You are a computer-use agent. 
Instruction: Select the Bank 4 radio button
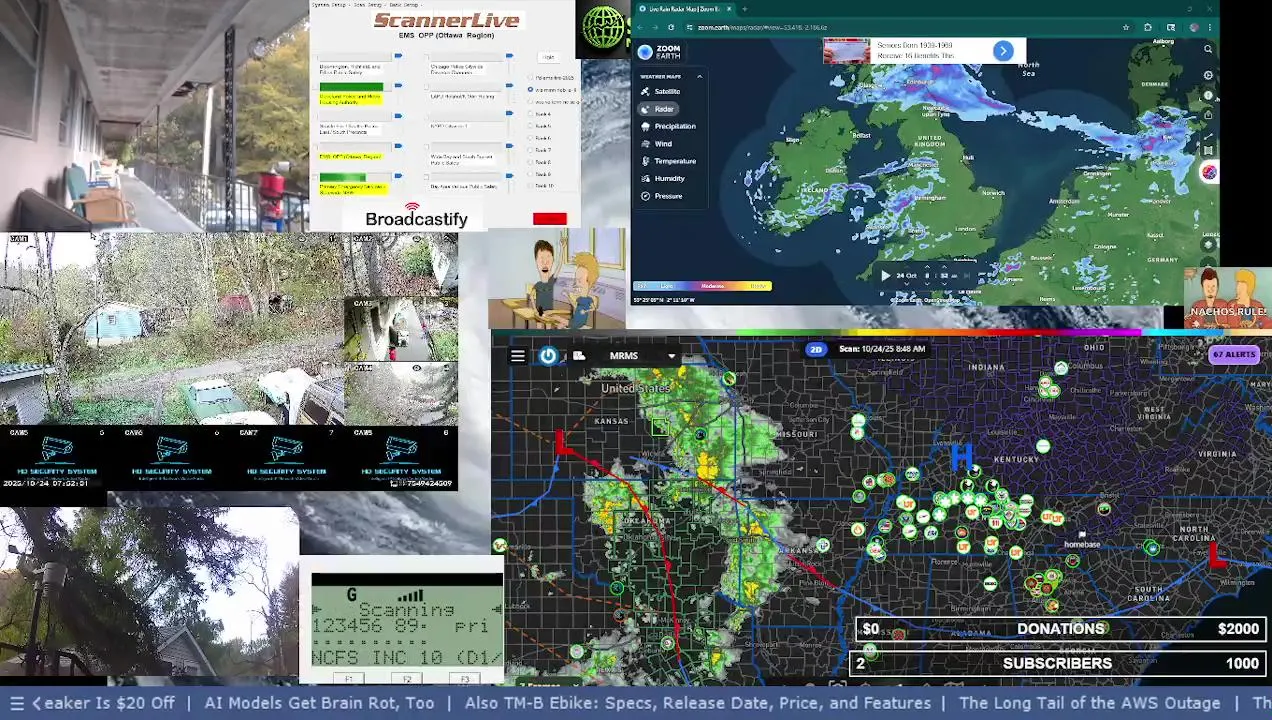point(531,114)
